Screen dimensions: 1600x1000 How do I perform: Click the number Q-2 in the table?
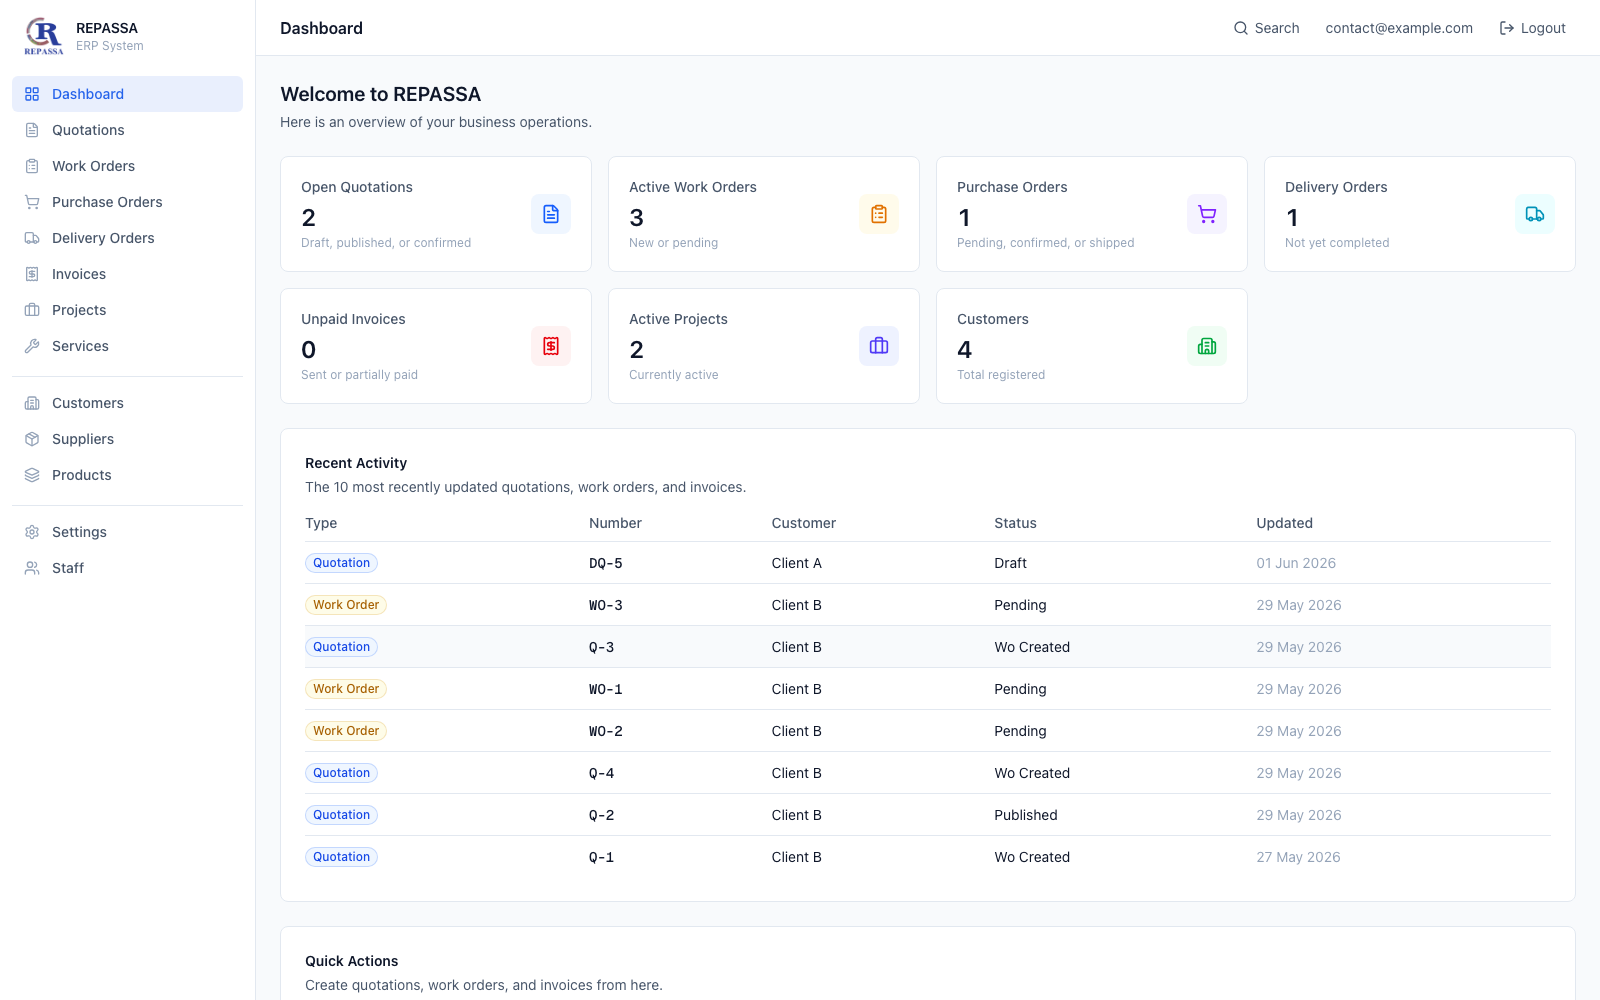click(x=602, y=815)
